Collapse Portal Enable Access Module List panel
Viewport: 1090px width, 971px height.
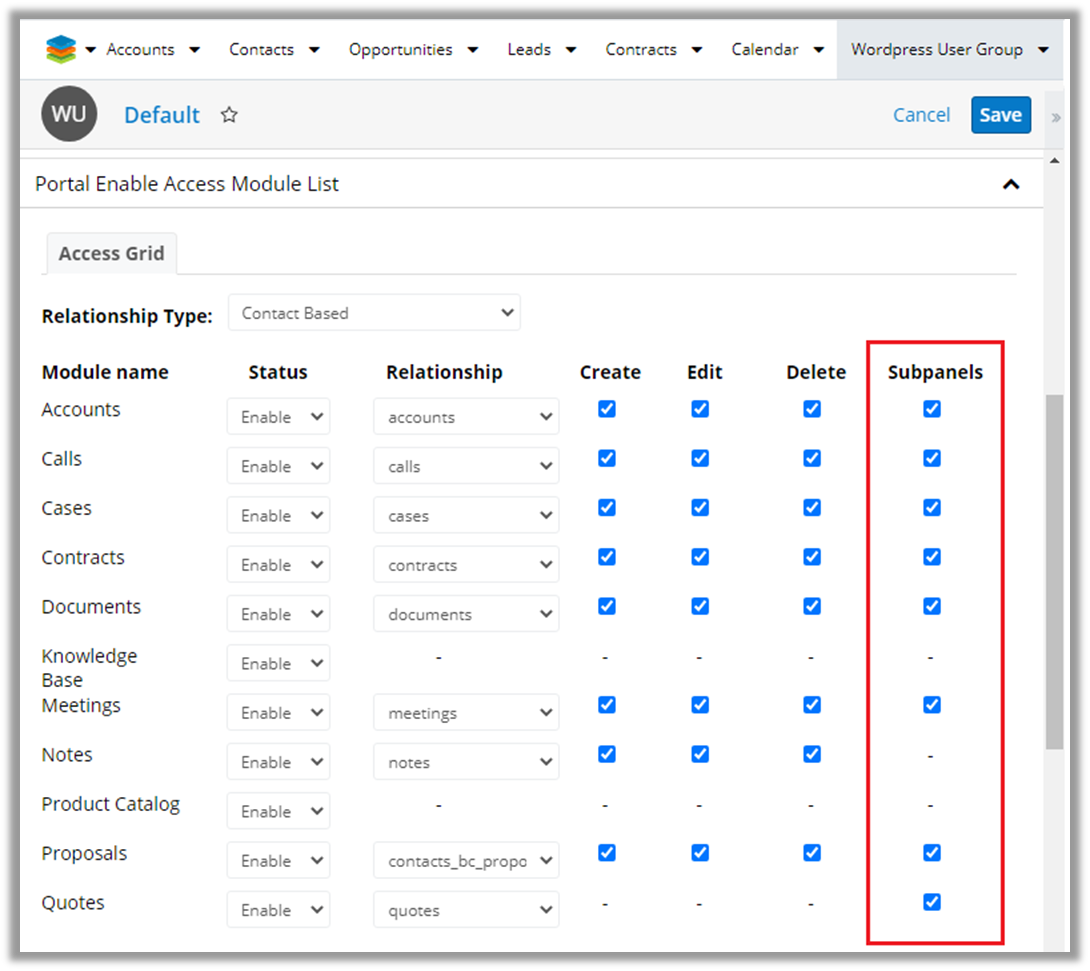pyautogui.click(x=1011, y=184)
